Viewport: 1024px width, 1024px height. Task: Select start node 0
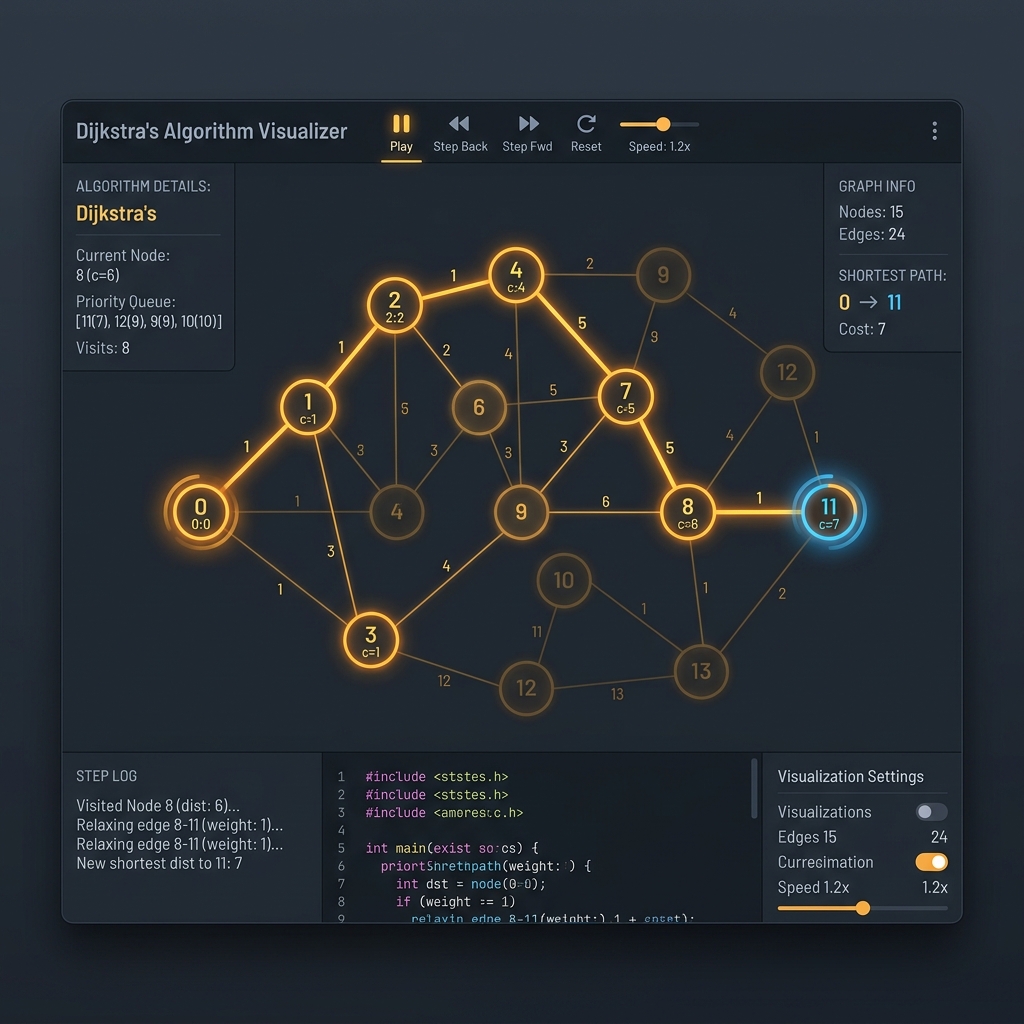click(x=200, y=512)
